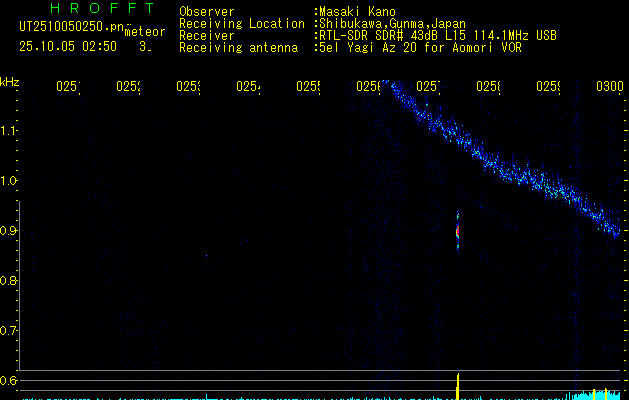Click the 'Receiving Location' field label
Viewport: 629px width, 400px height.
(x=241, y=23)
